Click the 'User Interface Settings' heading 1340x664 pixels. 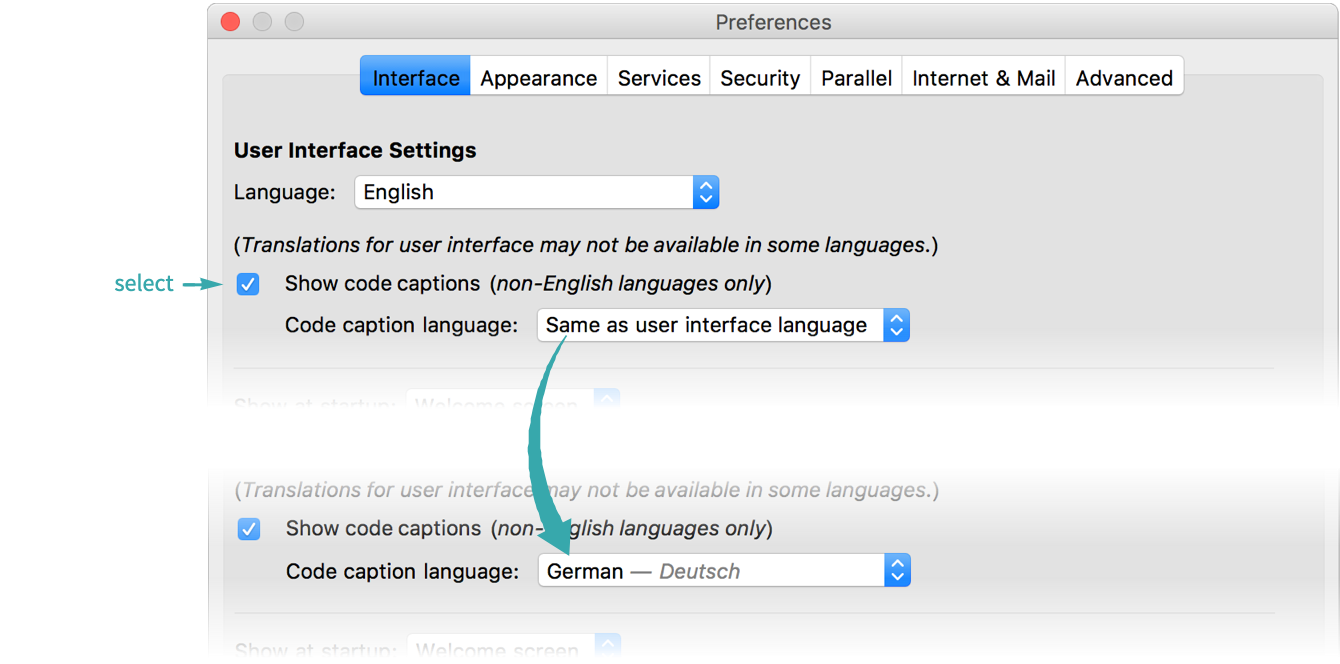coord(355,150)
